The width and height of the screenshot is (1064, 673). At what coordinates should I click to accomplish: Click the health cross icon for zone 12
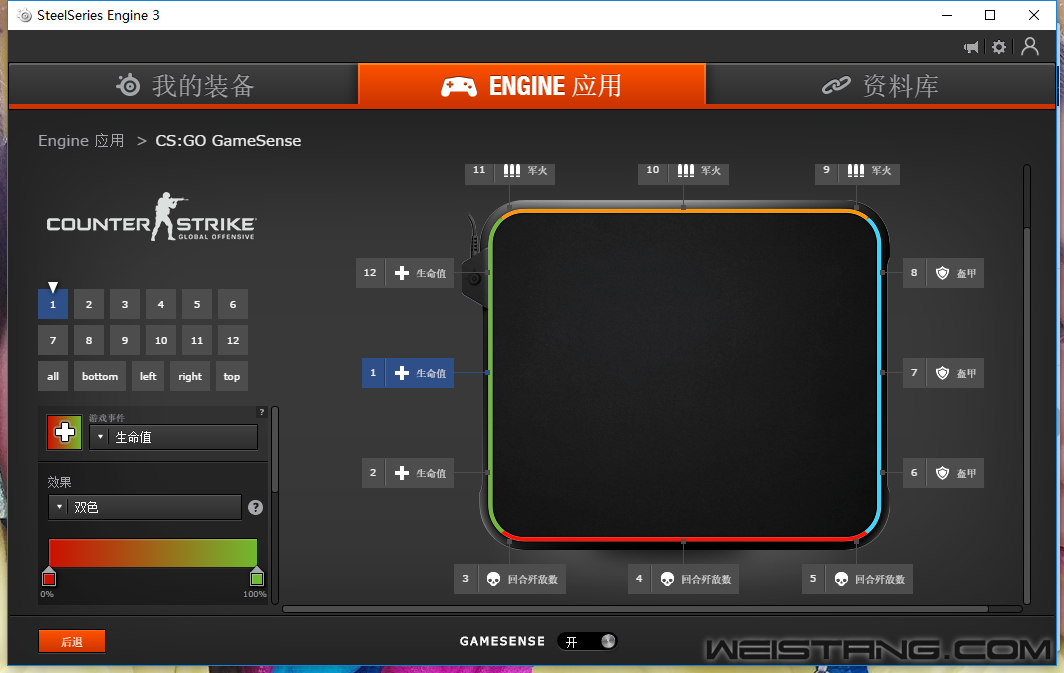[x=402, y=273]
